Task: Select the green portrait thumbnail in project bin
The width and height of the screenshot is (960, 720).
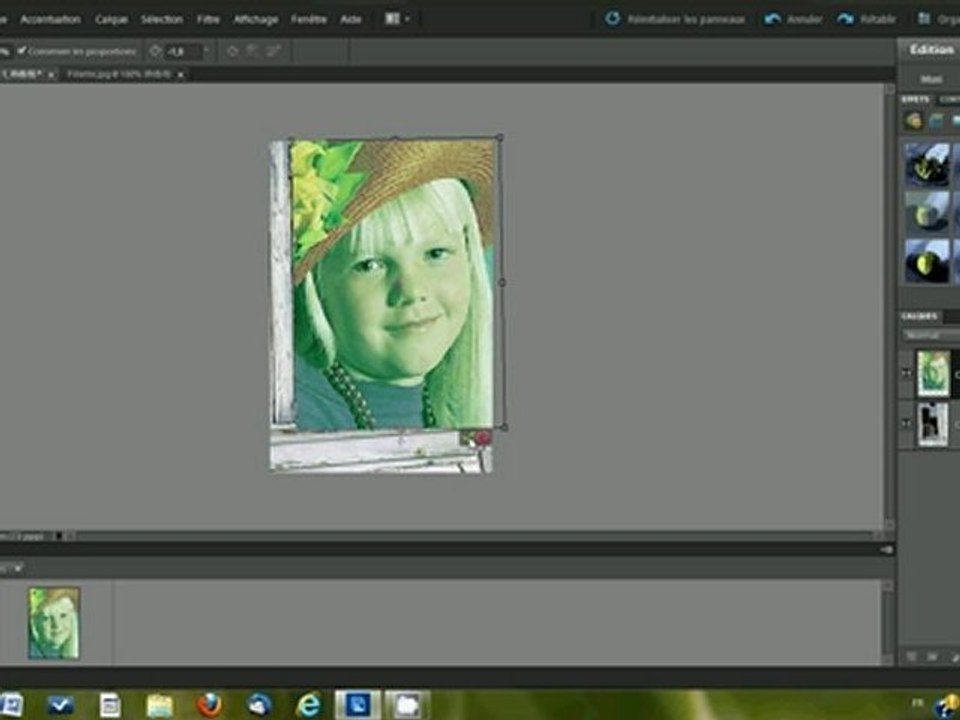Action: click(54, 623)
